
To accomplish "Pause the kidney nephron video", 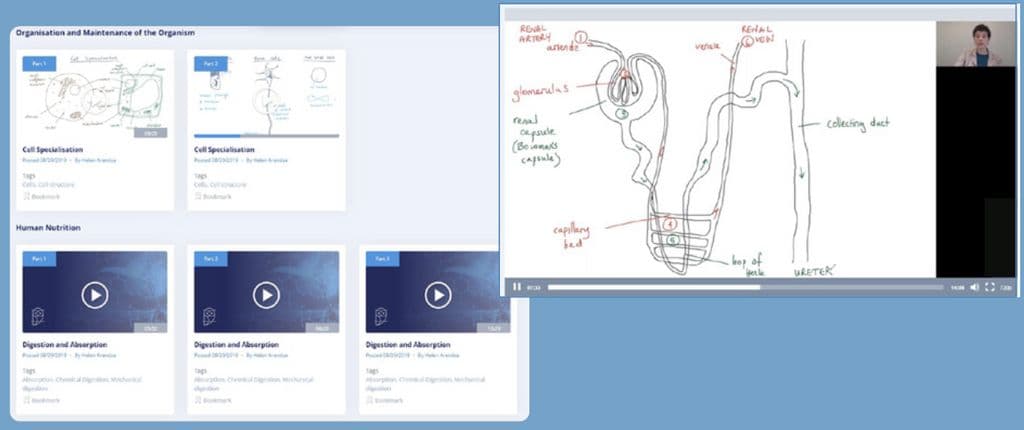I will pos(517,287).
